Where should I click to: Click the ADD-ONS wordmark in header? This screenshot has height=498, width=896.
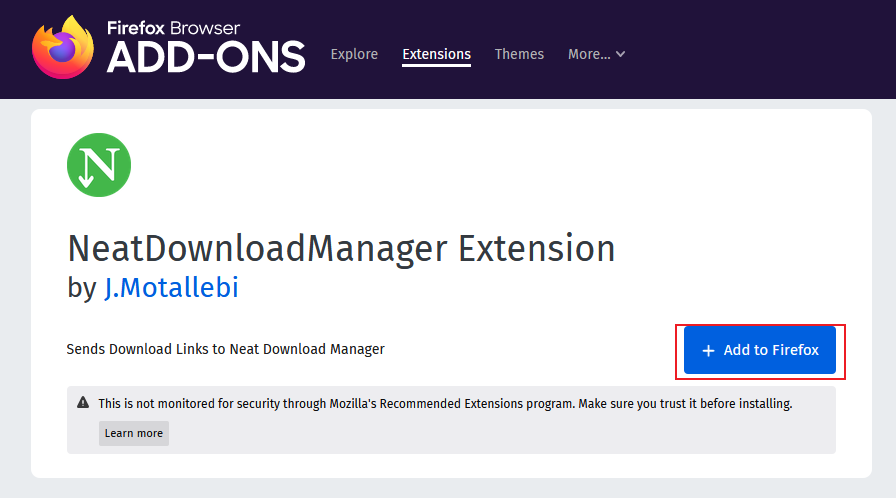206,57
